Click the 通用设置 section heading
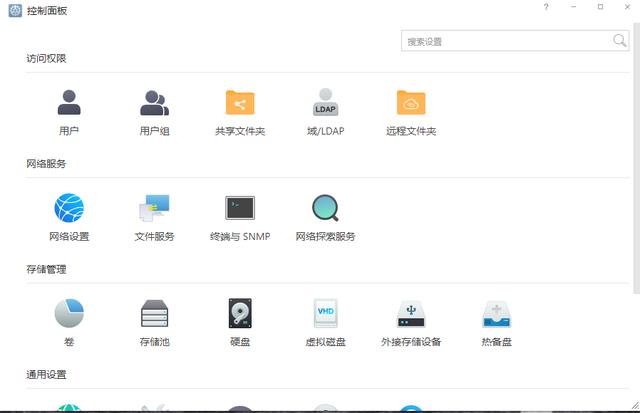640x413 pixels. pos(46,375)
